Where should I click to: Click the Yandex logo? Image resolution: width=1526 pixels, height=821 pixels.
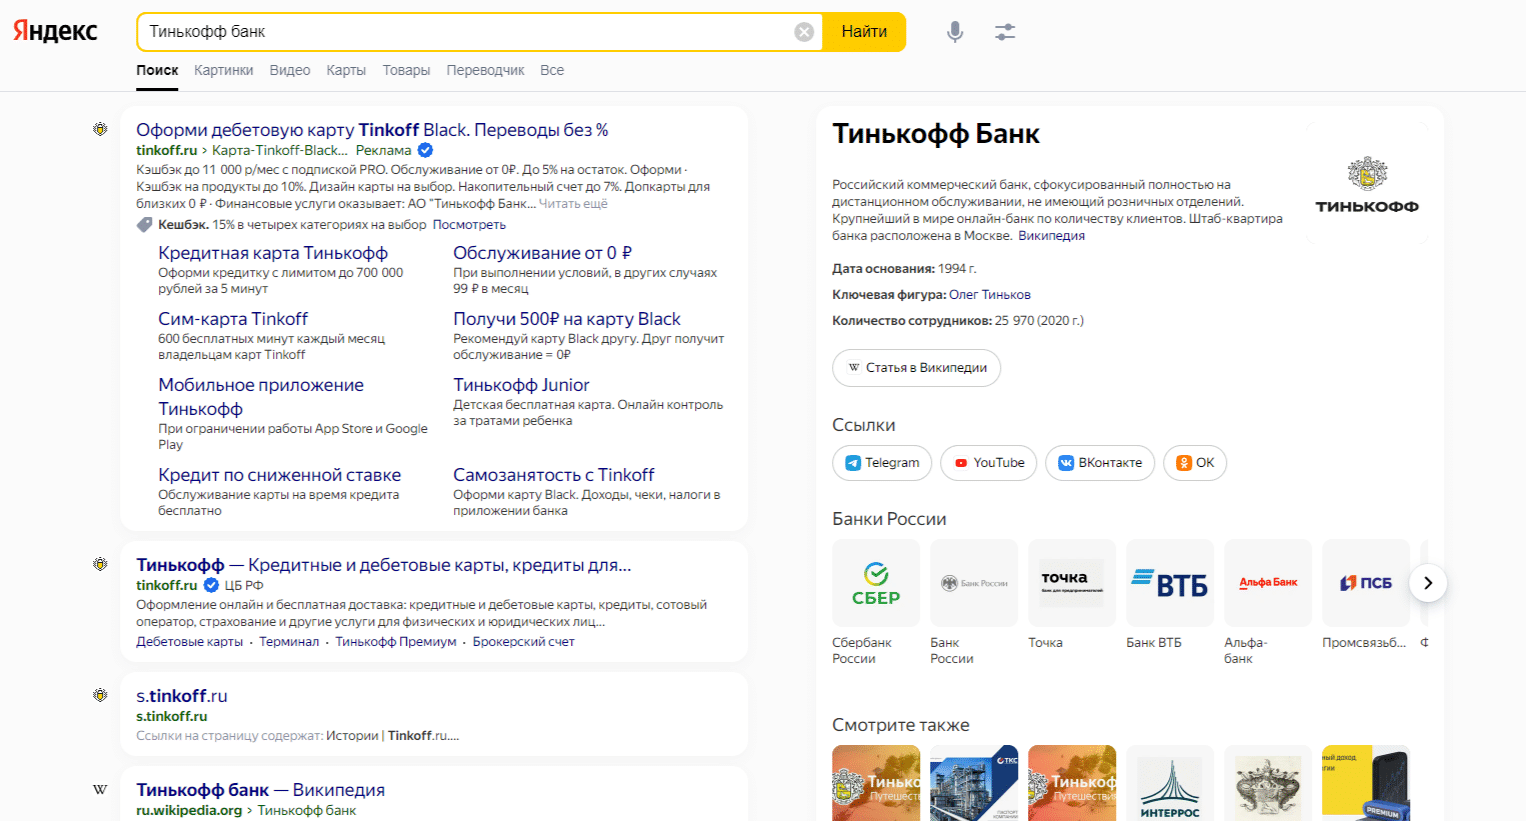(x=55, y=31)
